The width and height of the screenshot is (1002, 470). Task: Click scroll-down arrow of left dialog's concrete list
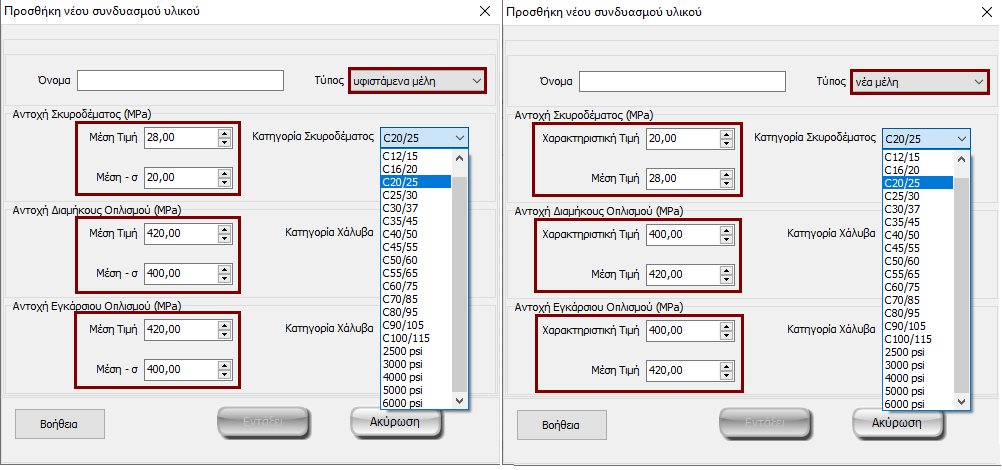460,401
